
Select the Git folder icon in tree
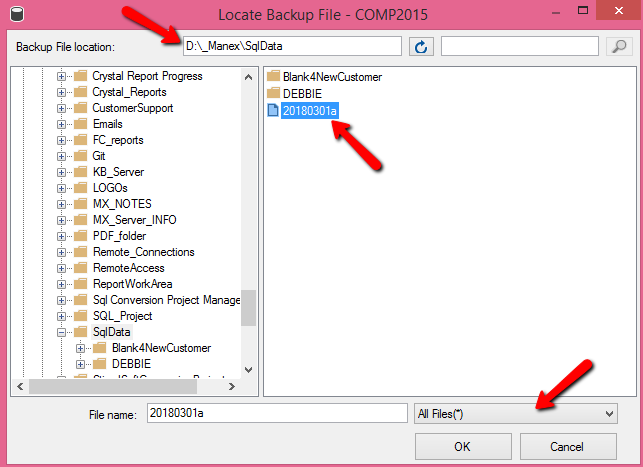pos(80,156)
